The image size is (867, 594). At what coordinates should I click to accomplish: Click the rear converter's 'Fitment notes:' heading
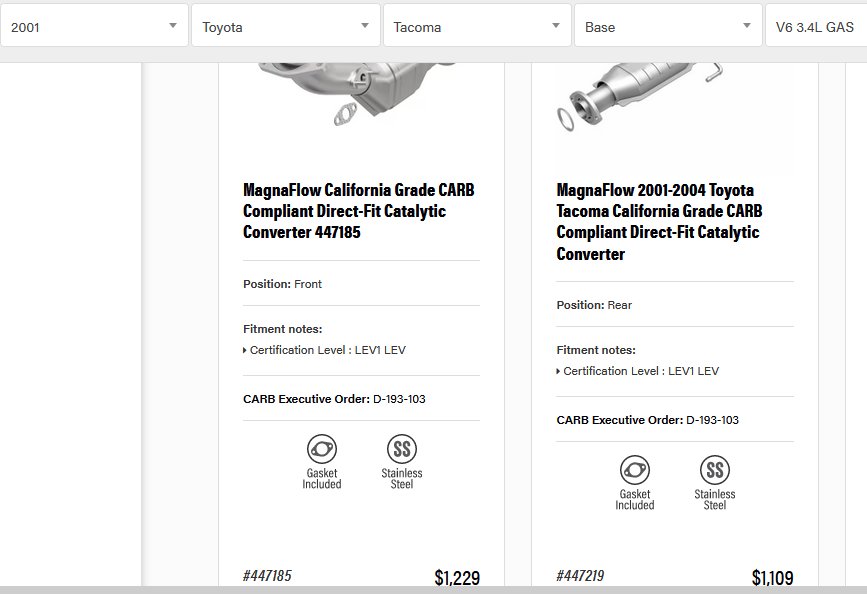[x=596, y=350]
